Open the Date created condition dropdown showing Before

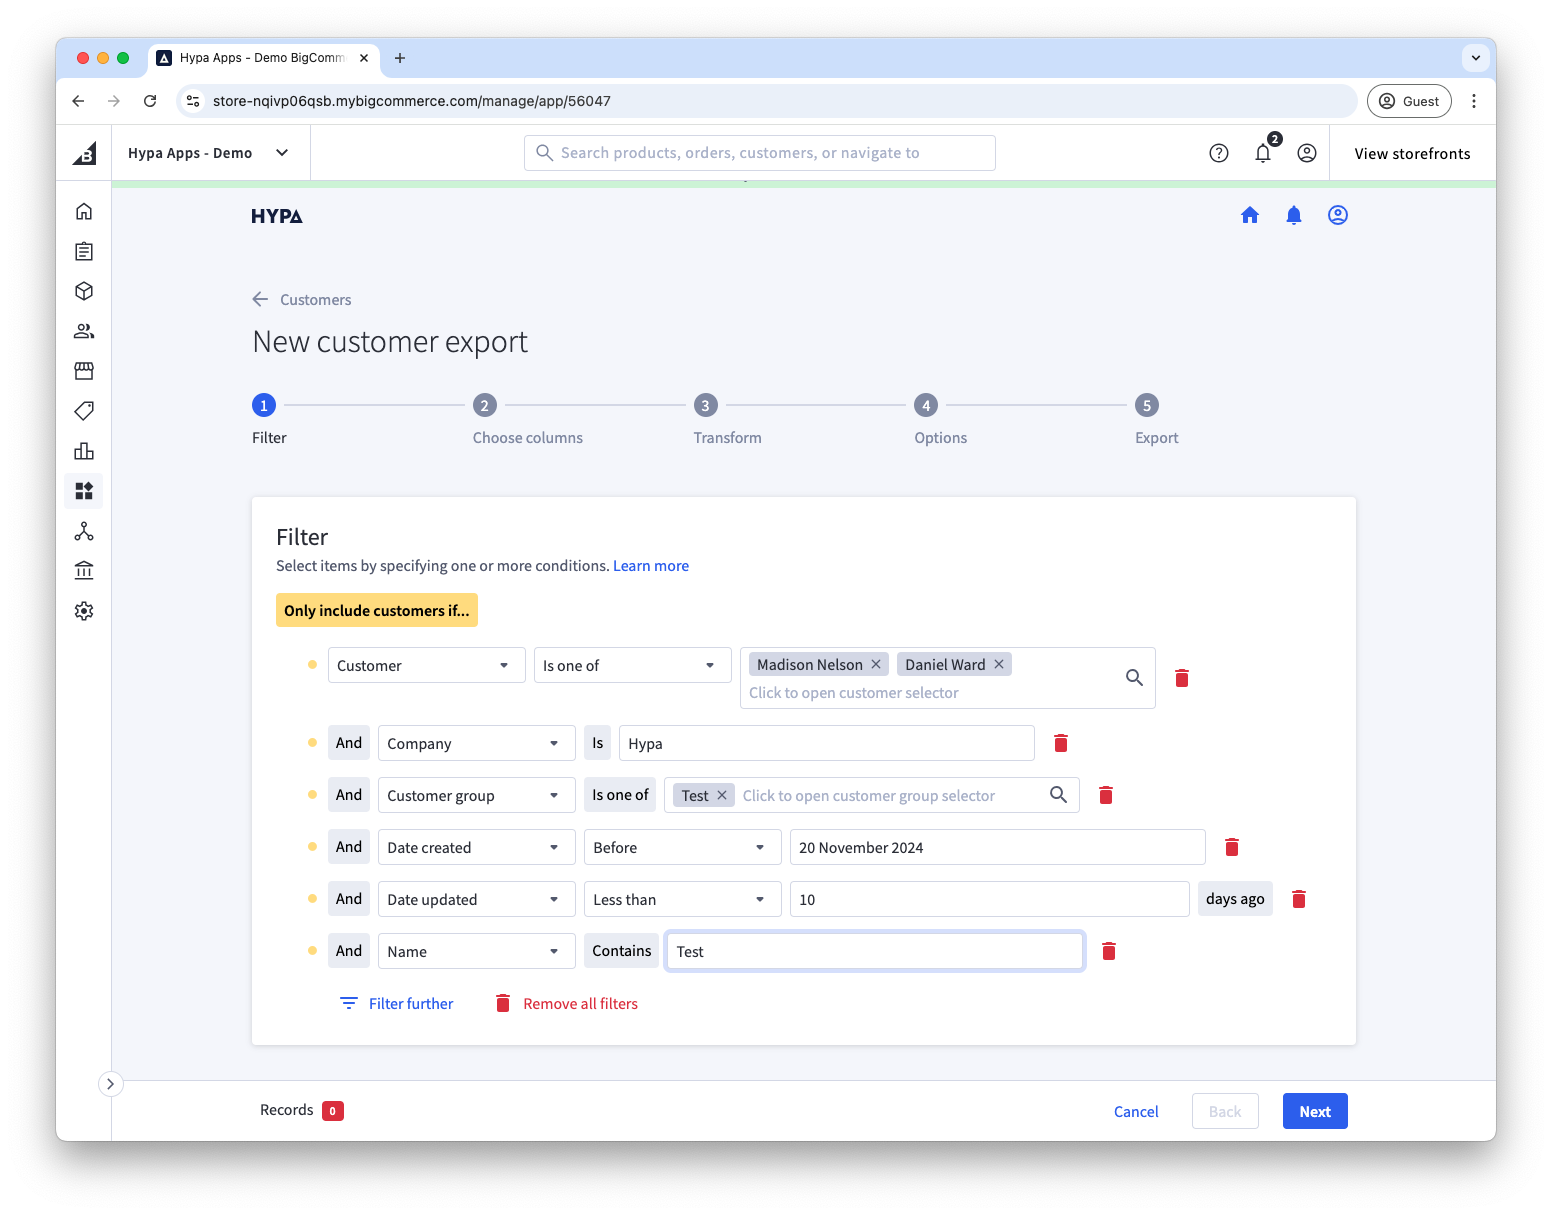pos(682,847)
